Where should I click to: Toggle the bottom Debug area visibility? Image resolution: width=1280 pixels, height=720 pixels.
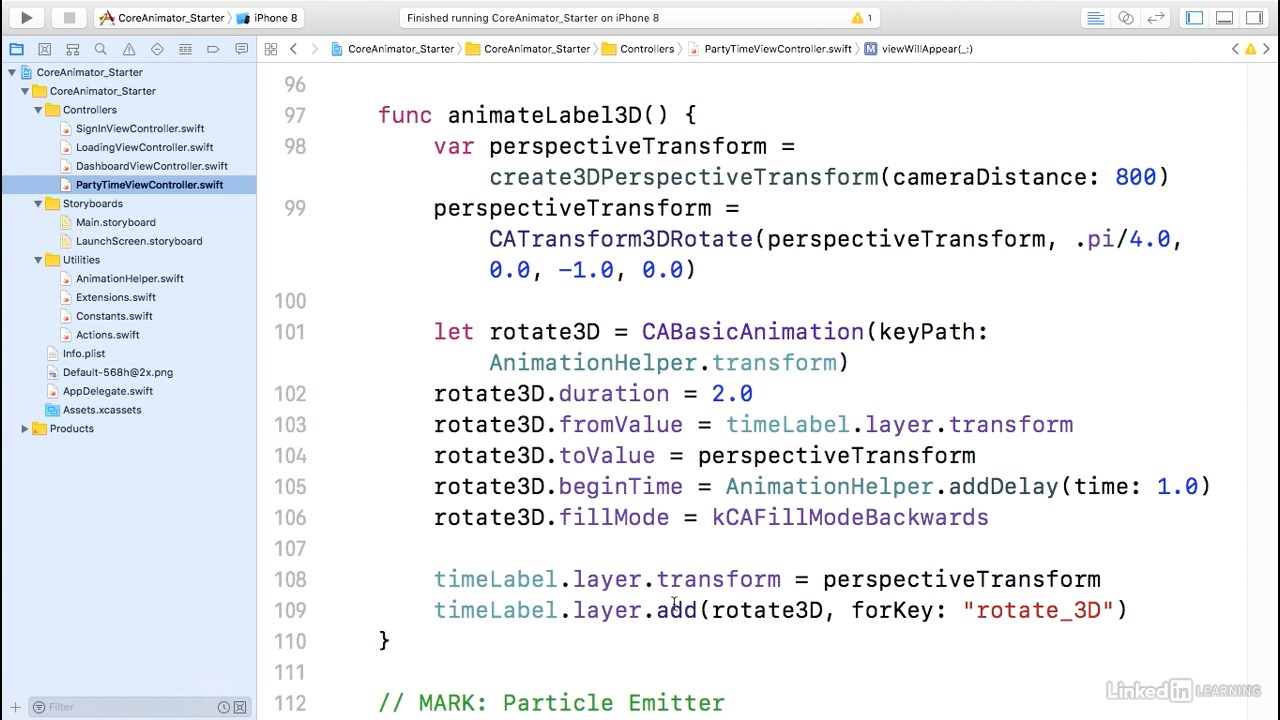coord(1224,18)
